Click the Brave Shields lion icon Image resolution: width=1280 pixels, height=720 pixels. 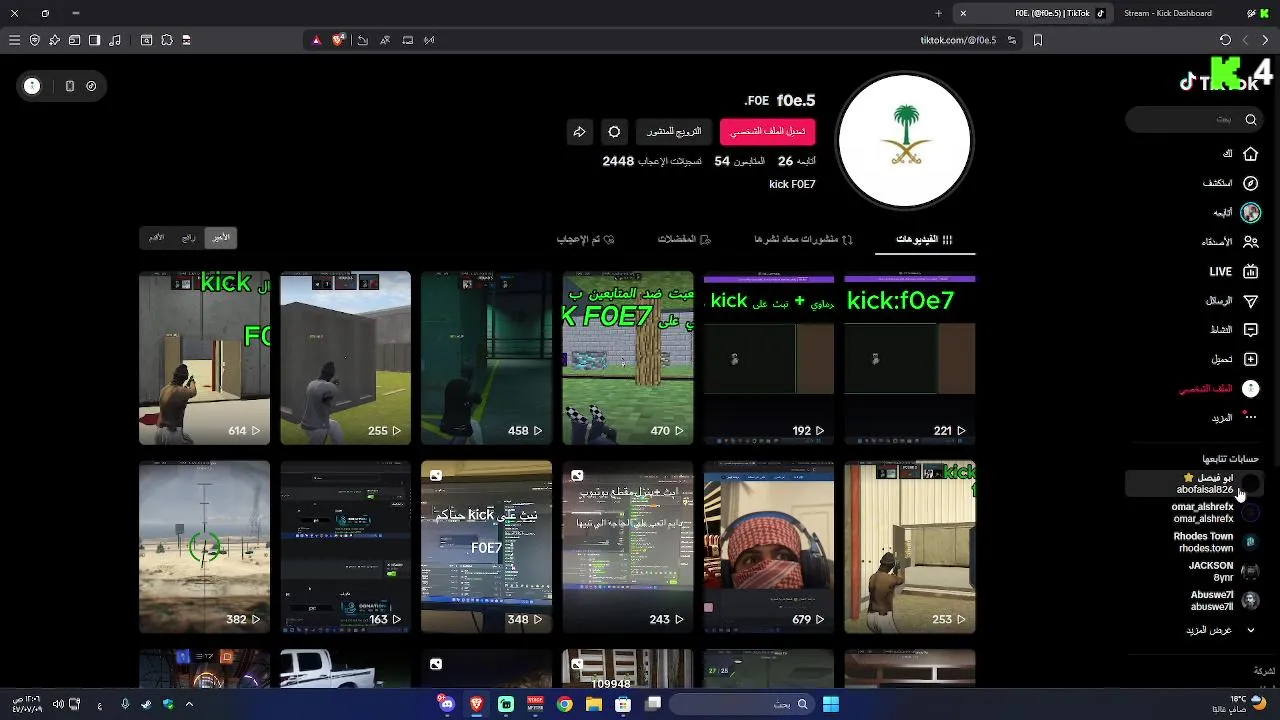coord(338,40)
